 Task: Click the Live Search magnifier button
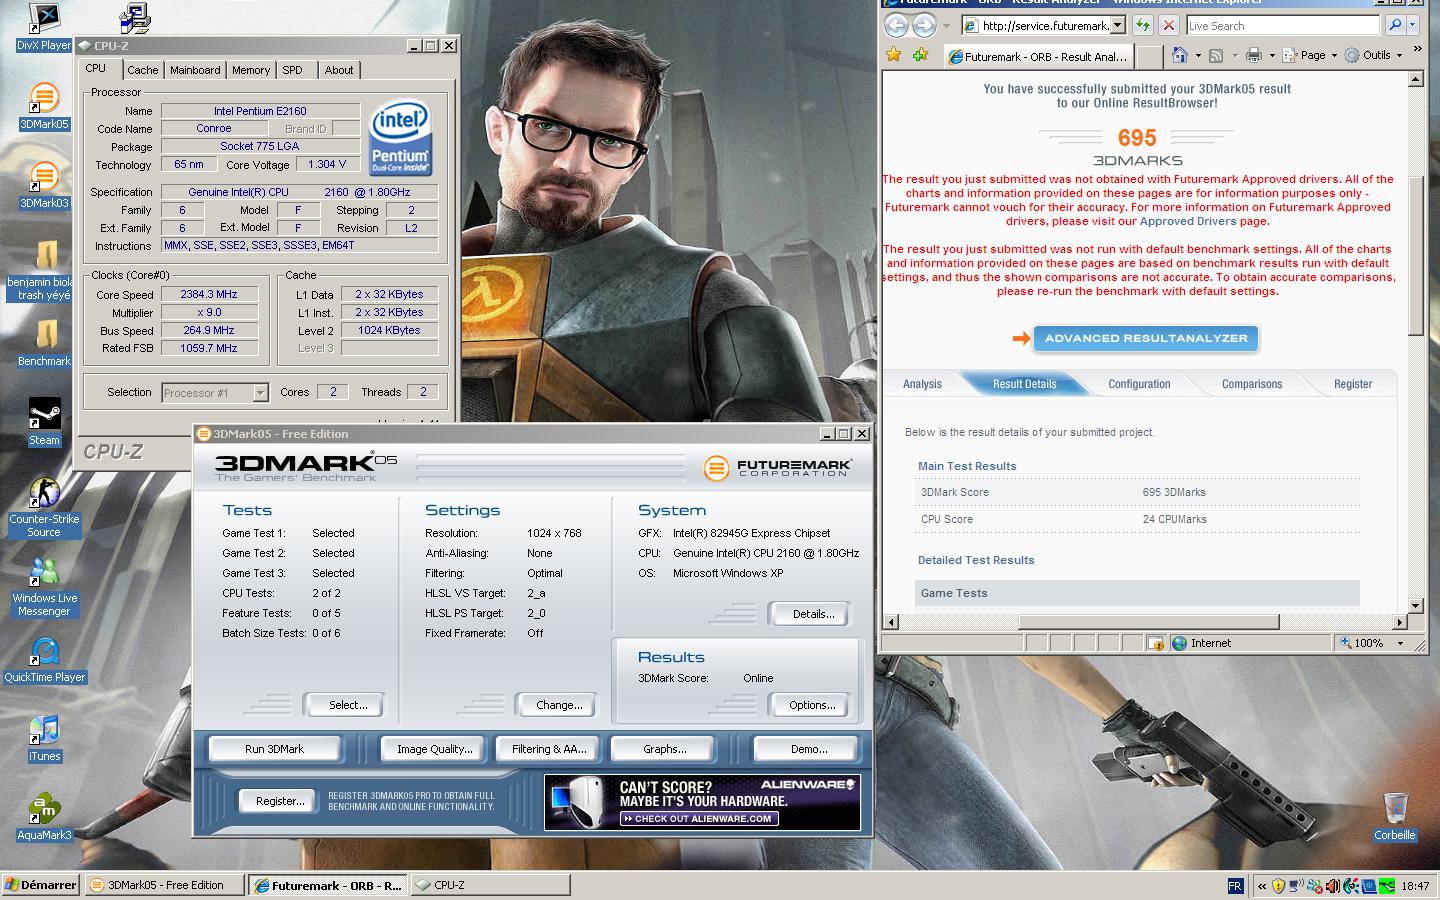[1395, 25]
